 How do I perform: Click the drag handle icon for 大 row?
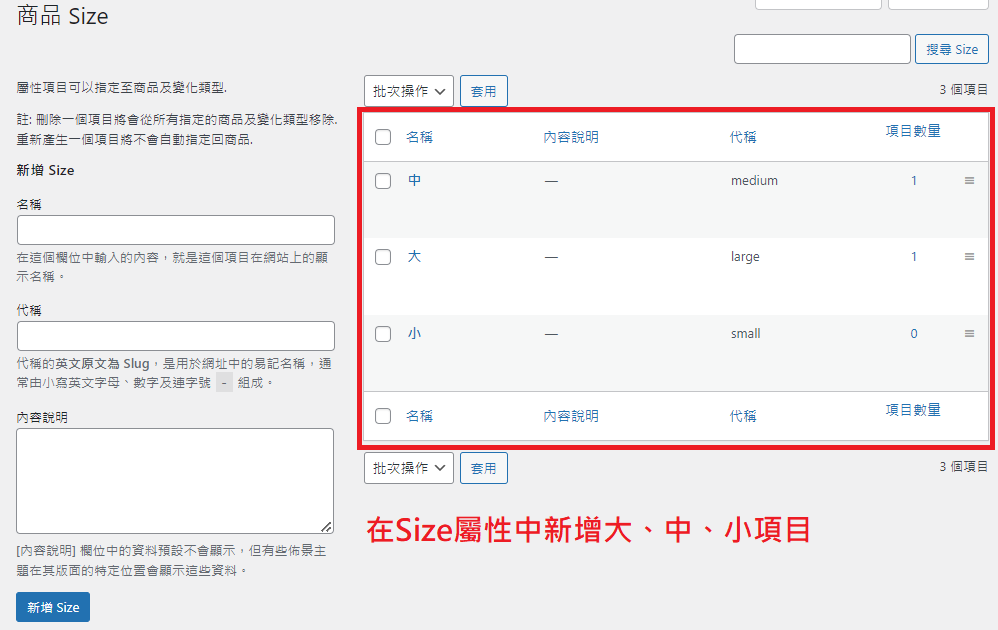click(x=969, y=257)
